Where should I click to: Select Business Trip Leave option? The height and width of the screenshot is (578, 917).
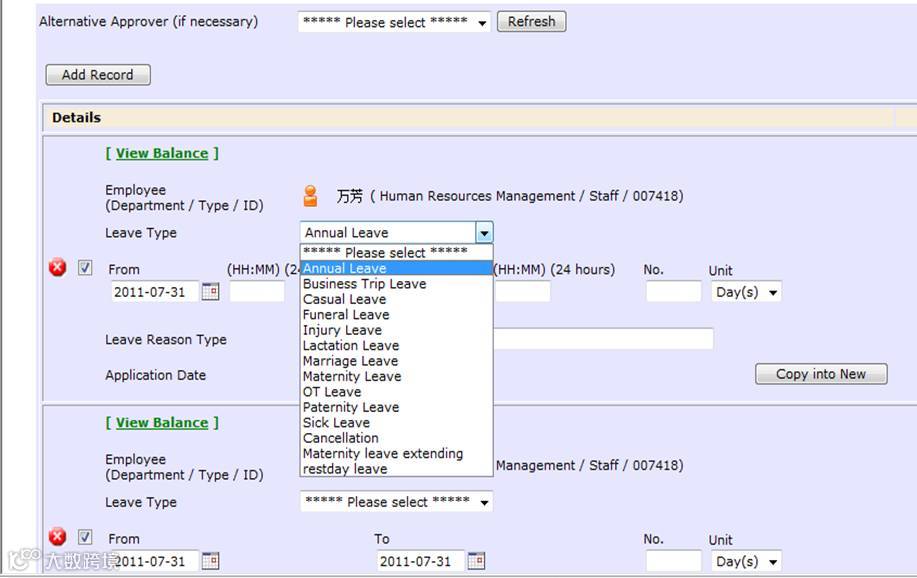click(396, 284)
